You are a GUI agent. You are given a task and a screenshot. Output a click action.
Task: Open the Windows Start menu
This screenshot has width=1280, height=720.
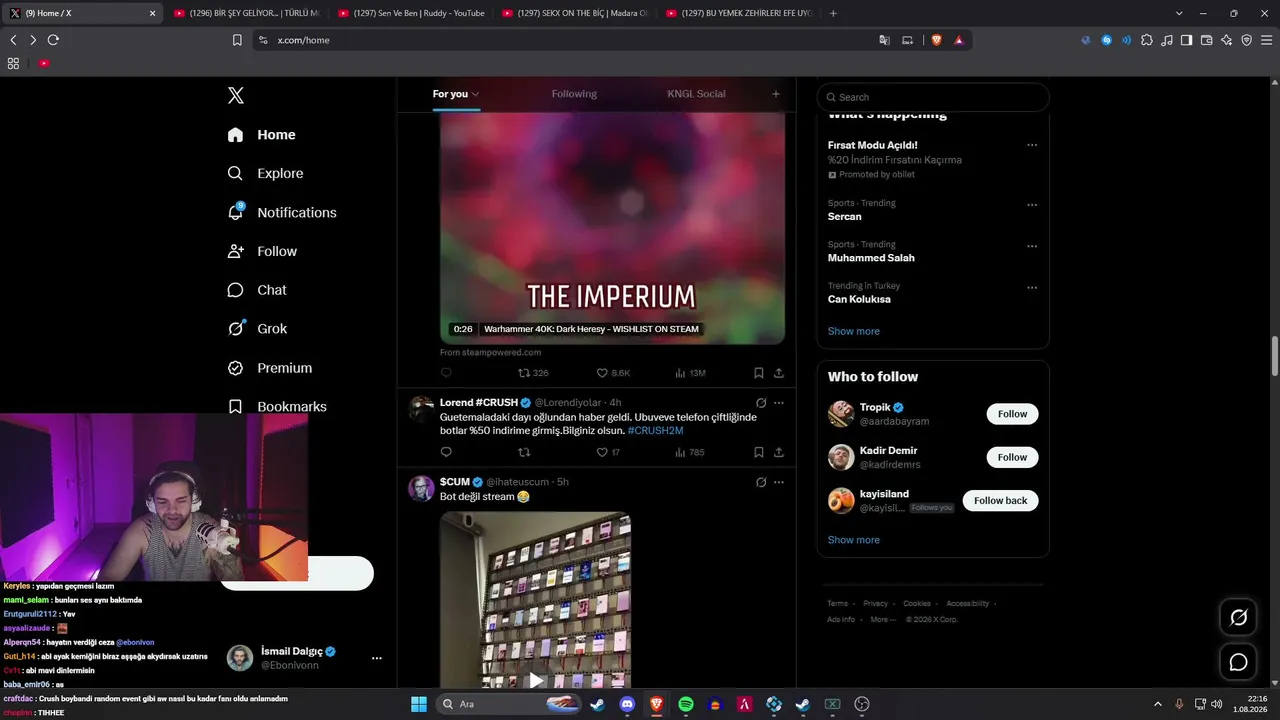coord(419,704)
